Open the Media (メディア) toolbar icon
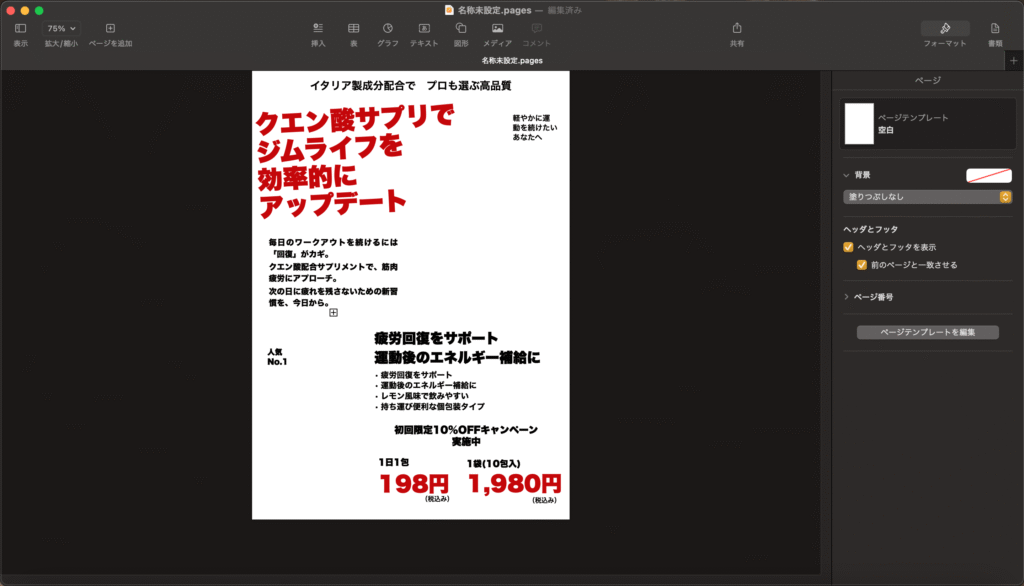1024x586 pixels. 498,28
